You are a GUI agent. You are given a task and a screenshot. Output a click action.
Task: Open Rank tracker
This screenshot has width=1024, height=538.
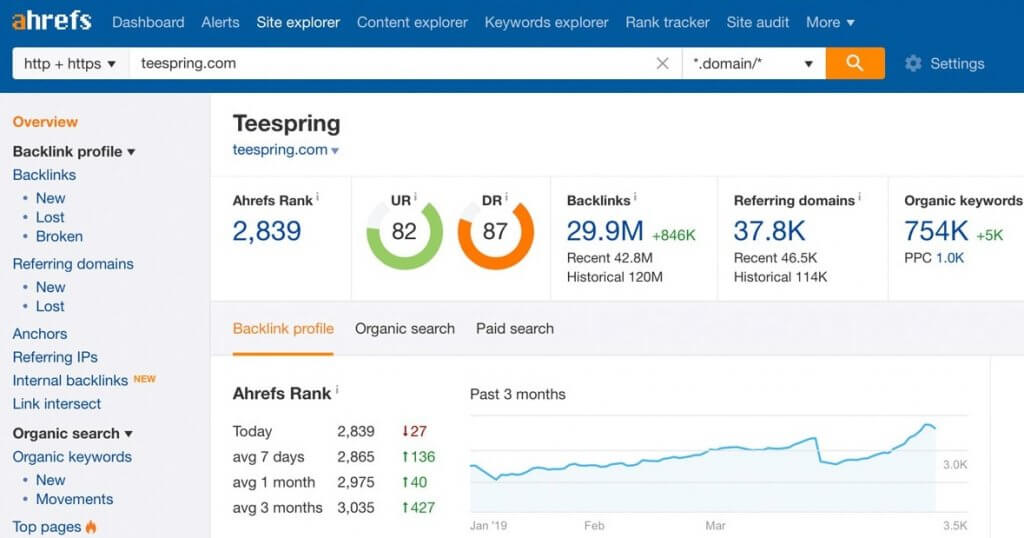coord(667,22)
